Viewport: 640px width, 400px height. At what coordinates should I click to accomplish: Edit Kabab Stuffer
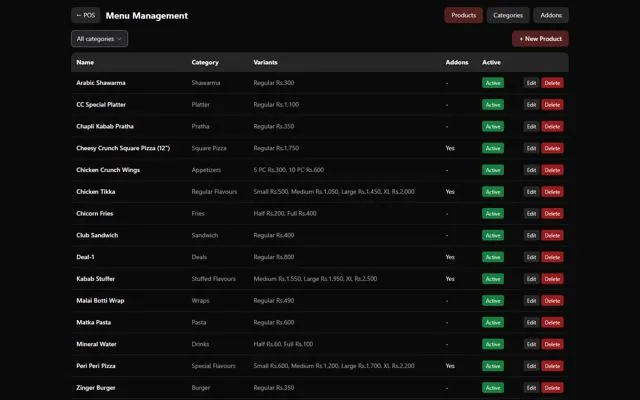(531, 279)
